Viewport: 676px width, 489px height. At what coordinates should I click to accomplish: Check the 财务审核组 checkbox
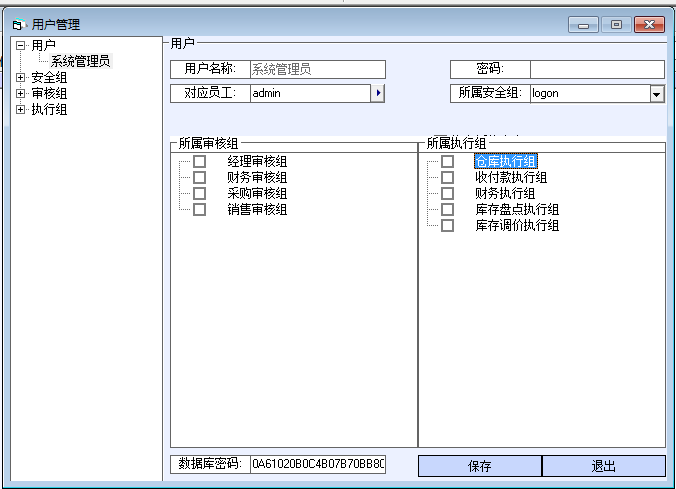click(x=199, y=177)
